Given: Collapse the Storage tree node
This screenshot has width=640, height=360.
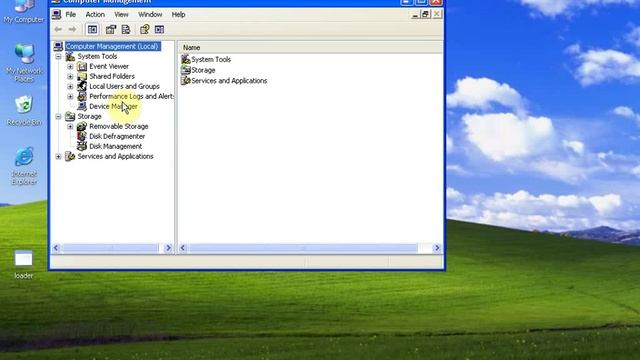Looking at the screenshot, I should pyautogui.click(x=58, y=116).
